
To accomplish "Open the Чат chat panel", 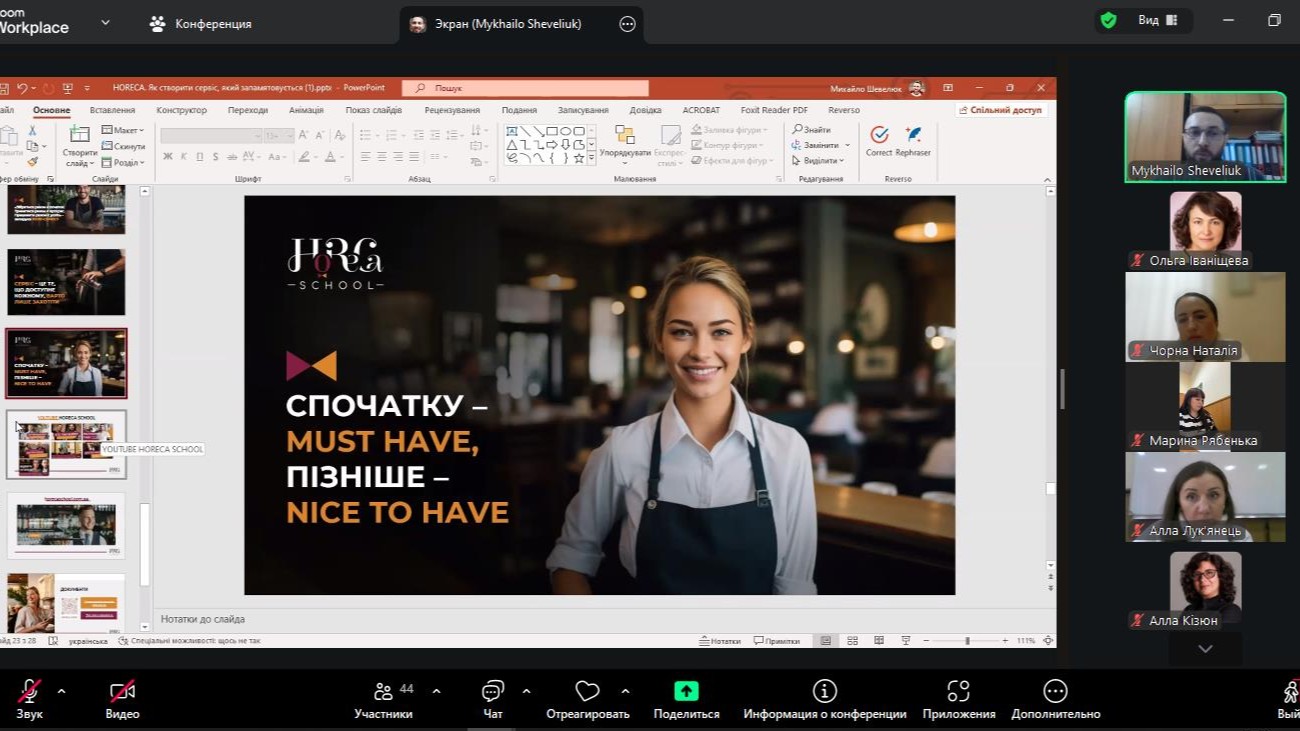I will coord(492,692).
